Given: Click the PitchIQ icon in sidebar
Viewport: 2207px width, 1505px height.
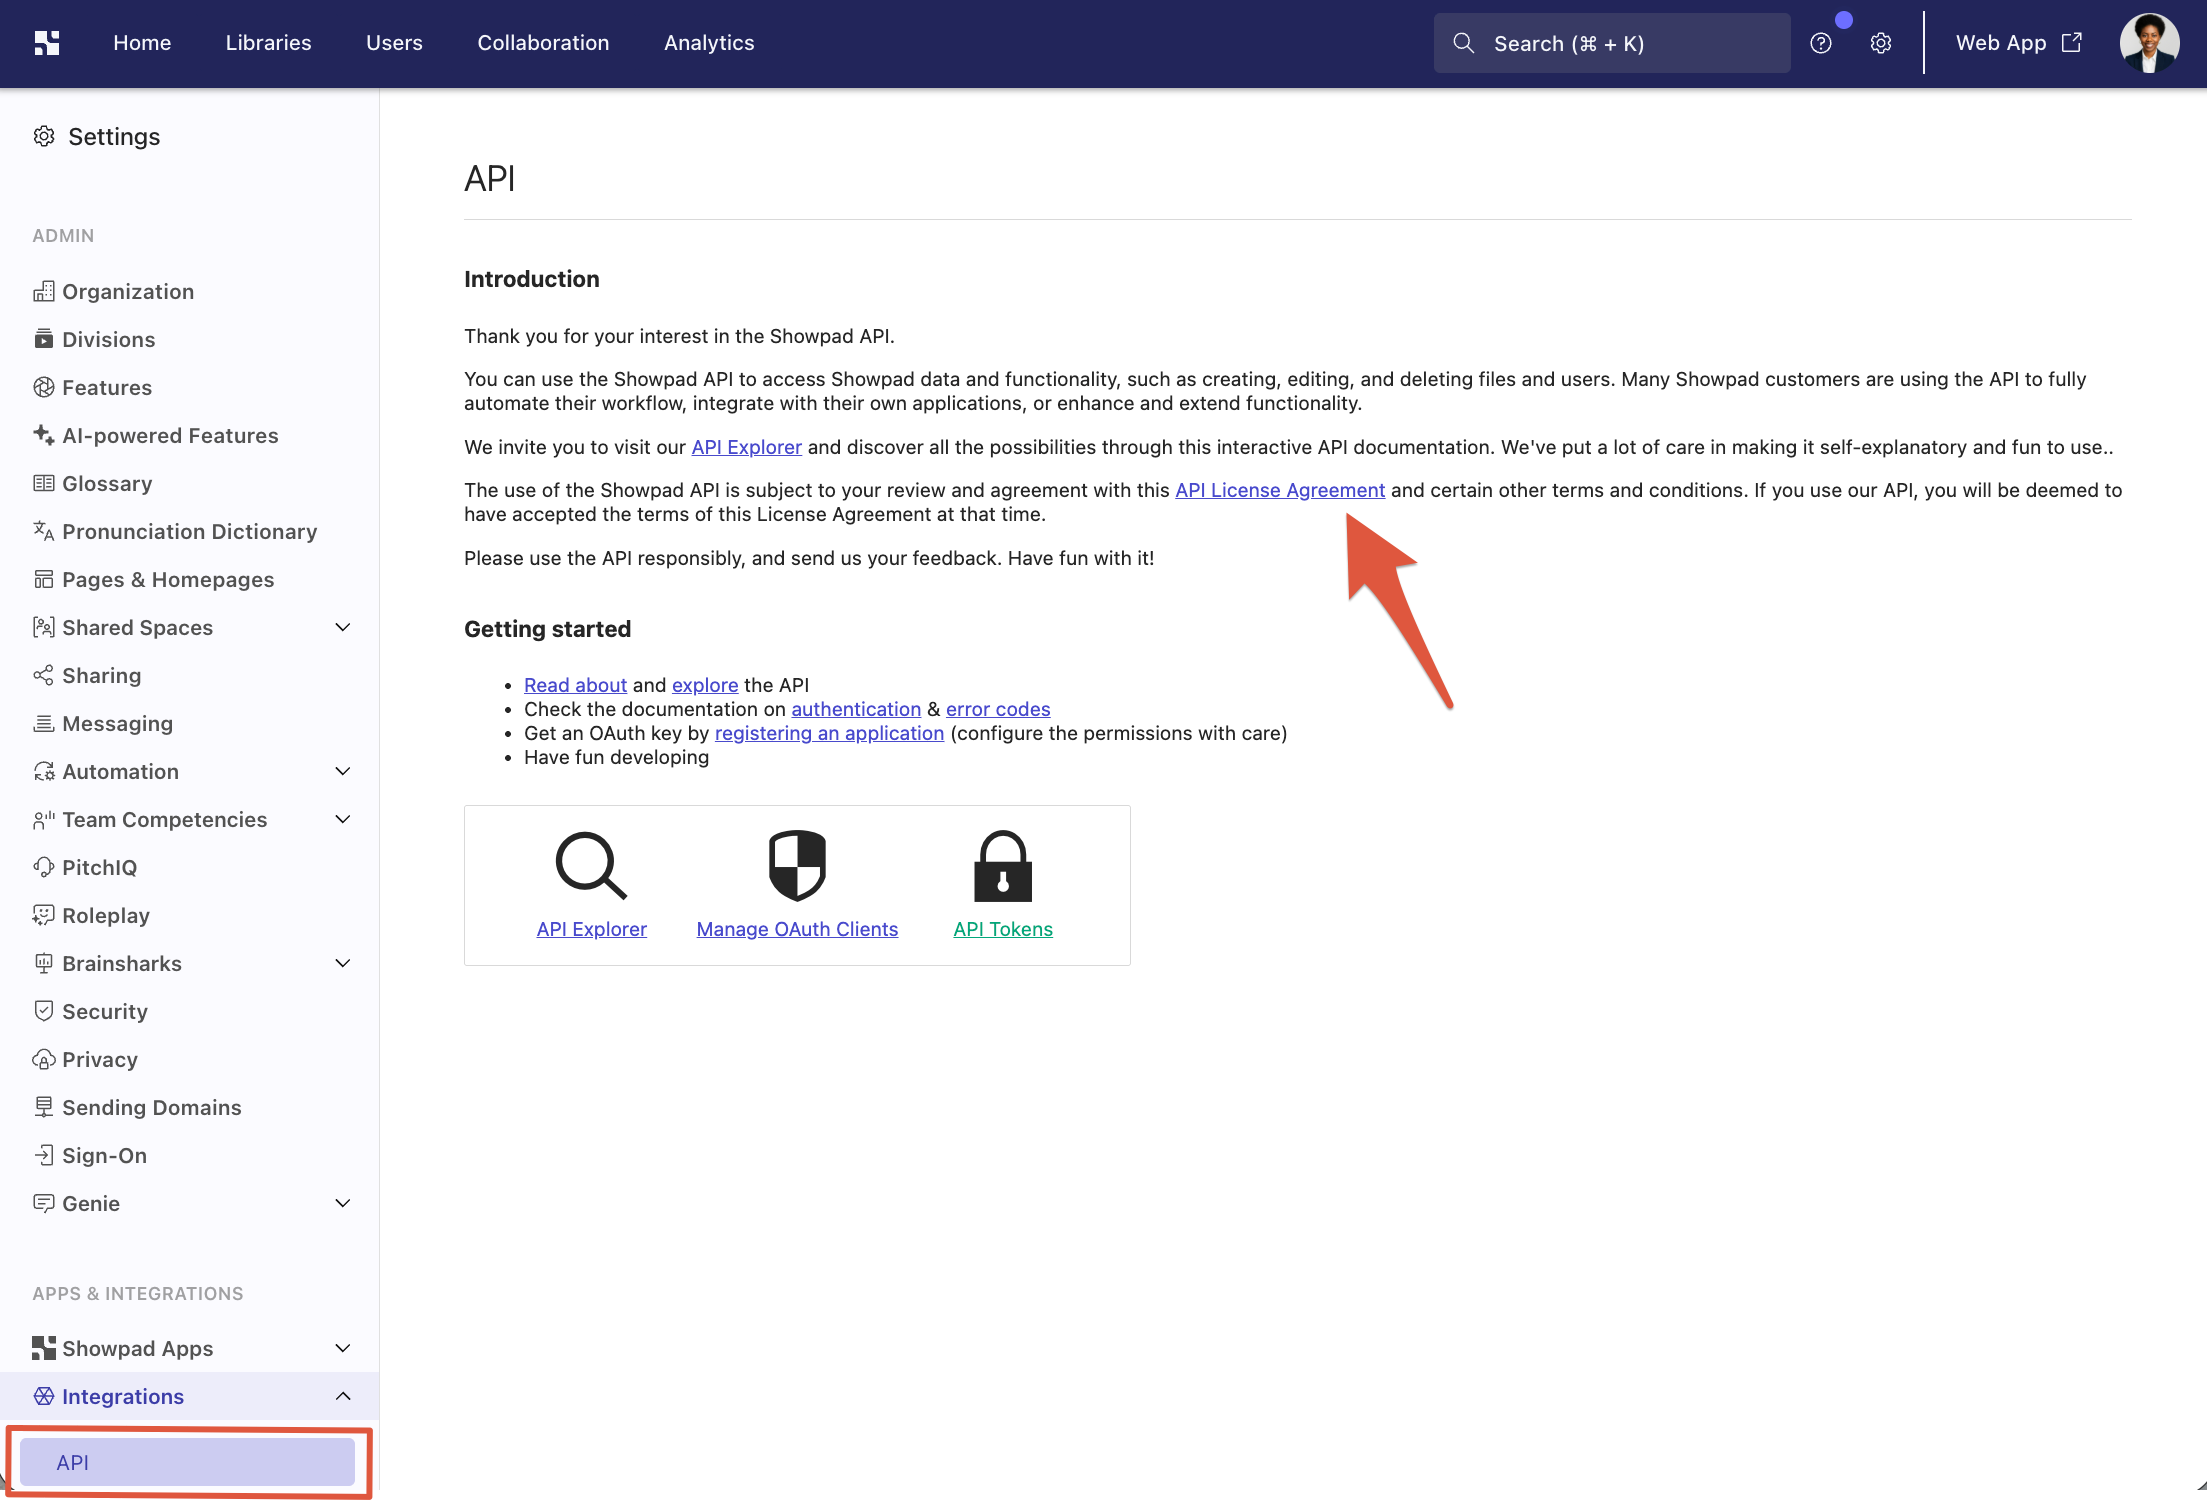Looking at the screenshot, I should click(x=43, y=867).
